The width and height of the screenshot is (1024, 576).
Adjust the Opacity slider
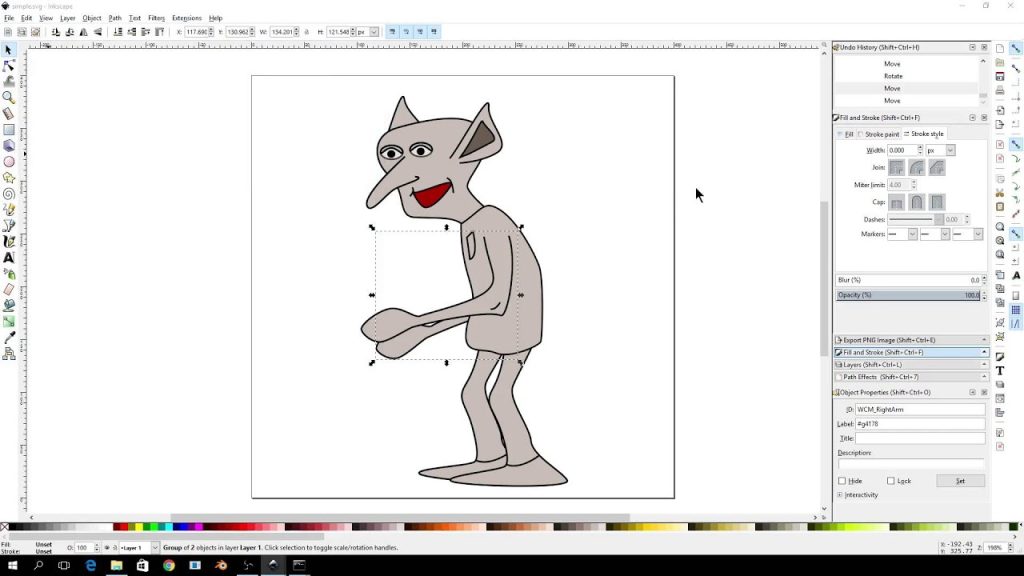[x=900, y=295]
